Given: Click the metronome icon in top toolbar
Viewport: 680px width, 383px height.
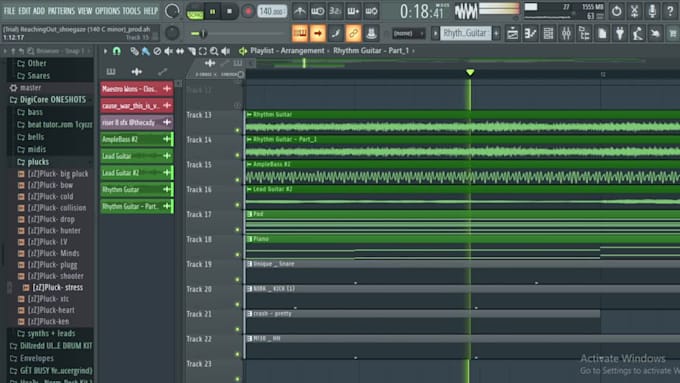Looking at the screenshot, I should tap(299, 11).
